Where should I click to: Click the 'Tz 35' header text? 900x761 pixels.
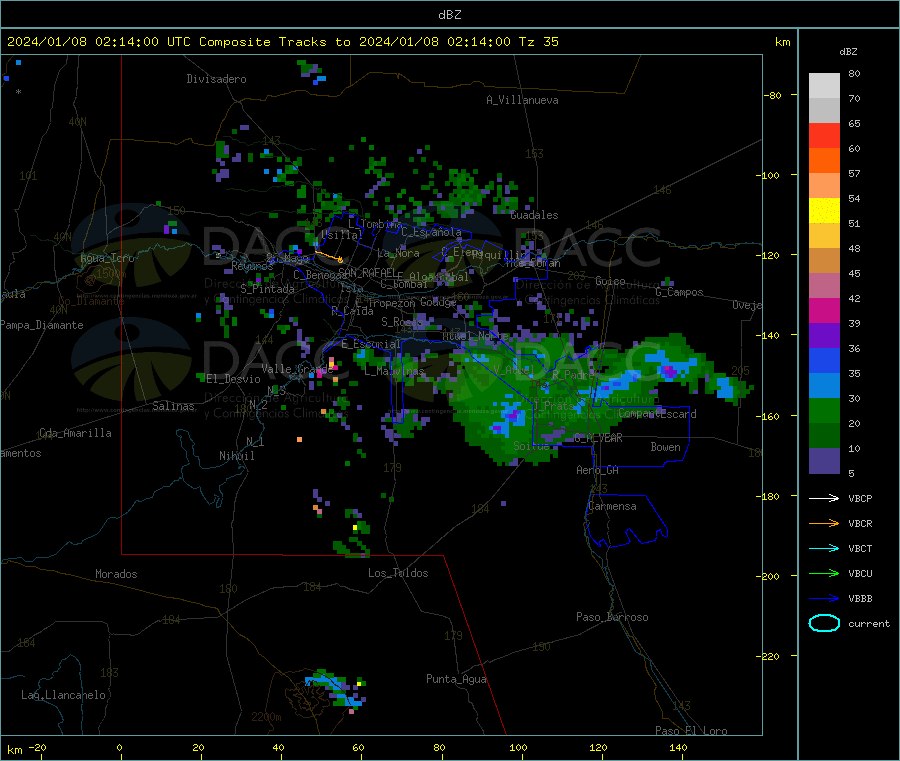click(x=538, y=42)
